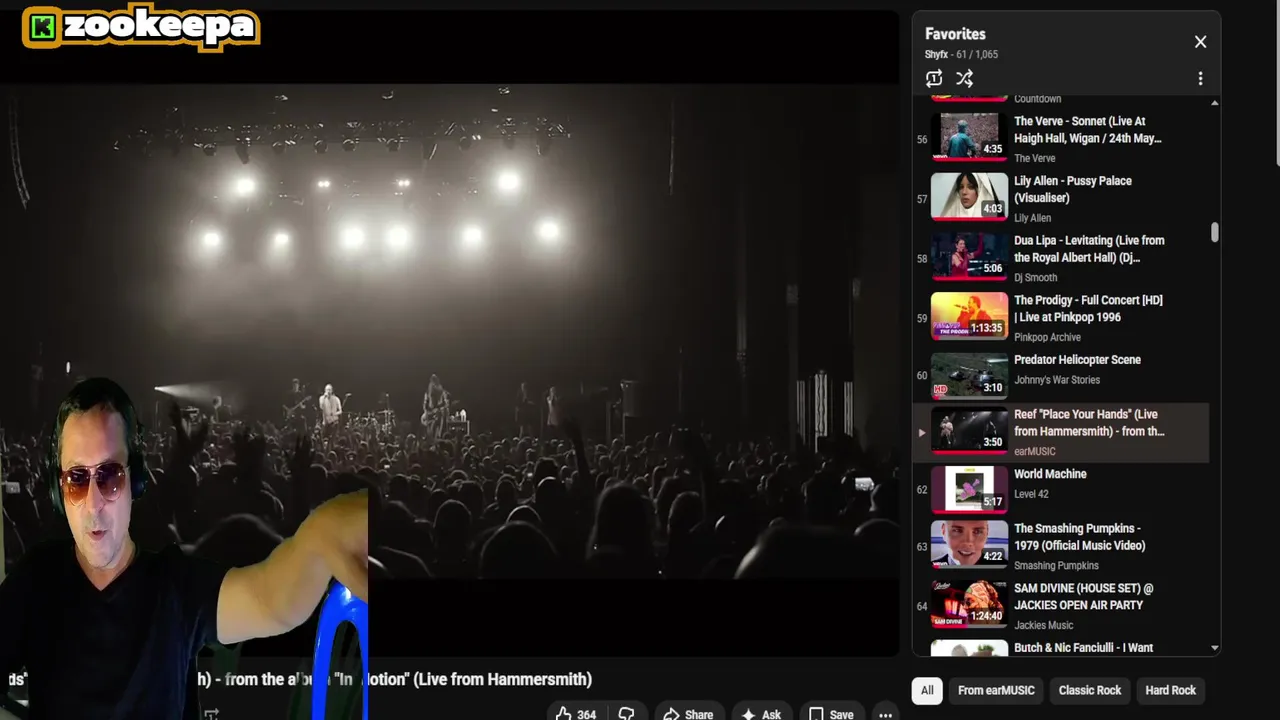The height and width of the screenshot is (720, 1280).
Task: Open SAM DIVINE house set thumbnail
Action: click(x=969, y=604)
